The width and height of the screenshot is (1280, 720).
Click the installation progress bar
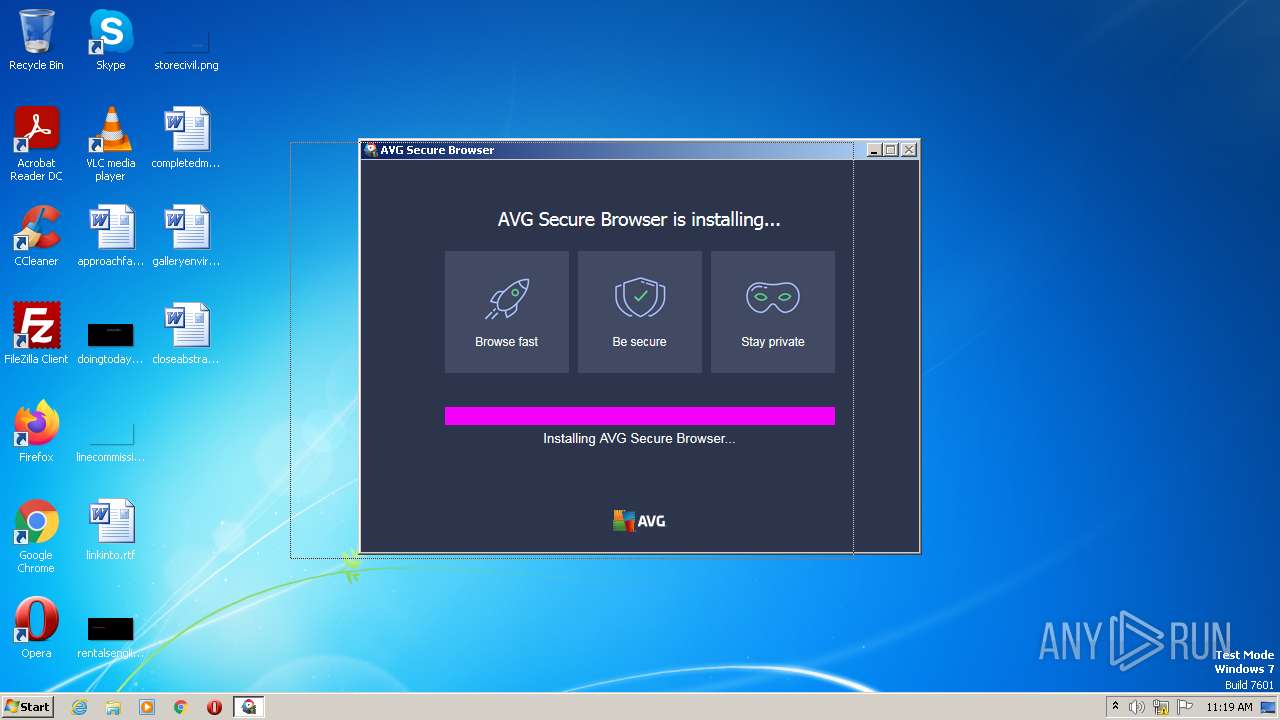[x=640, y=416]
